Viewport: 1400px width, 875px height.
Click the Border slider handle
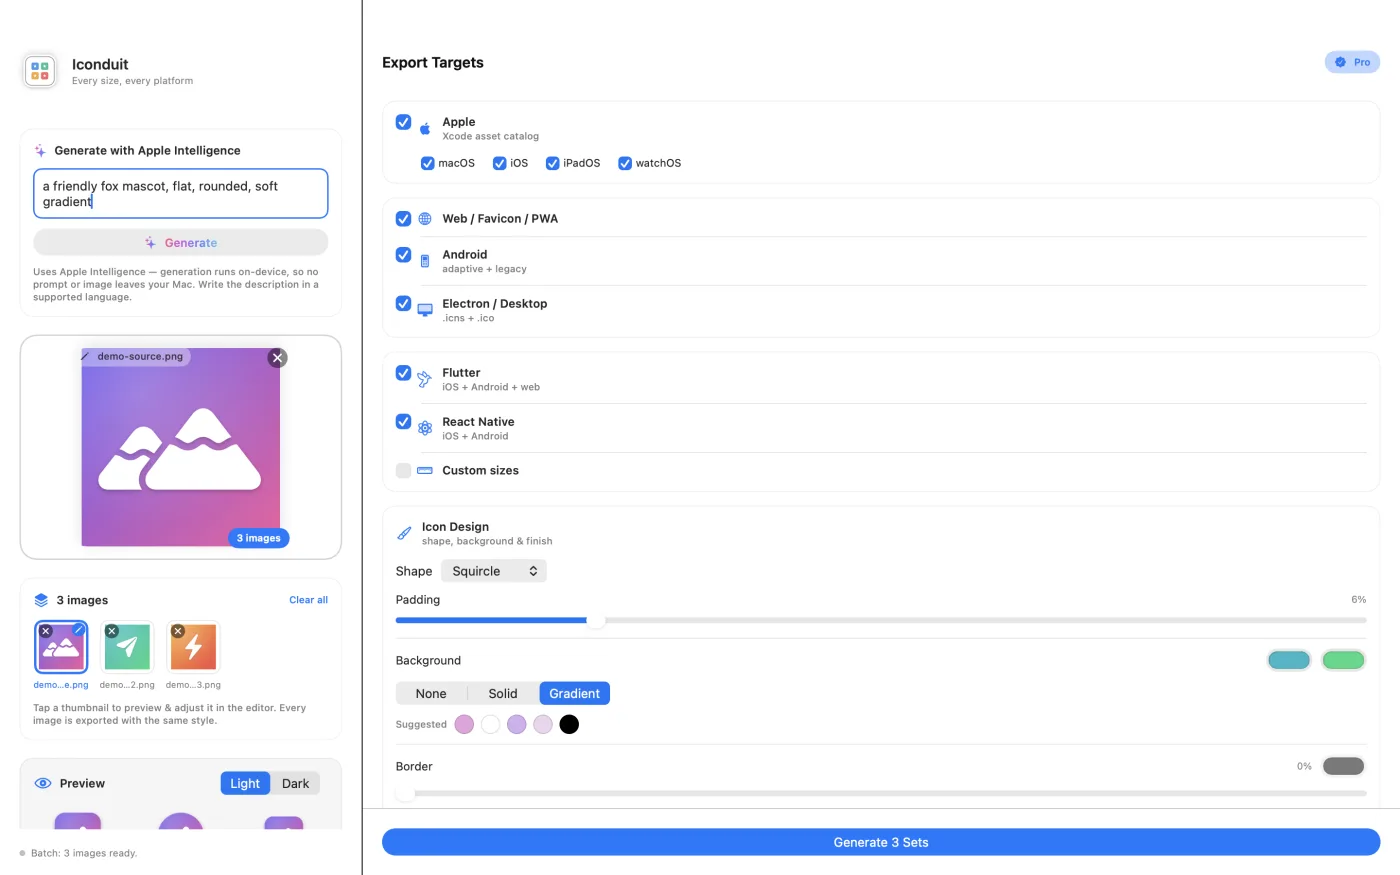[x=405, y=793]
